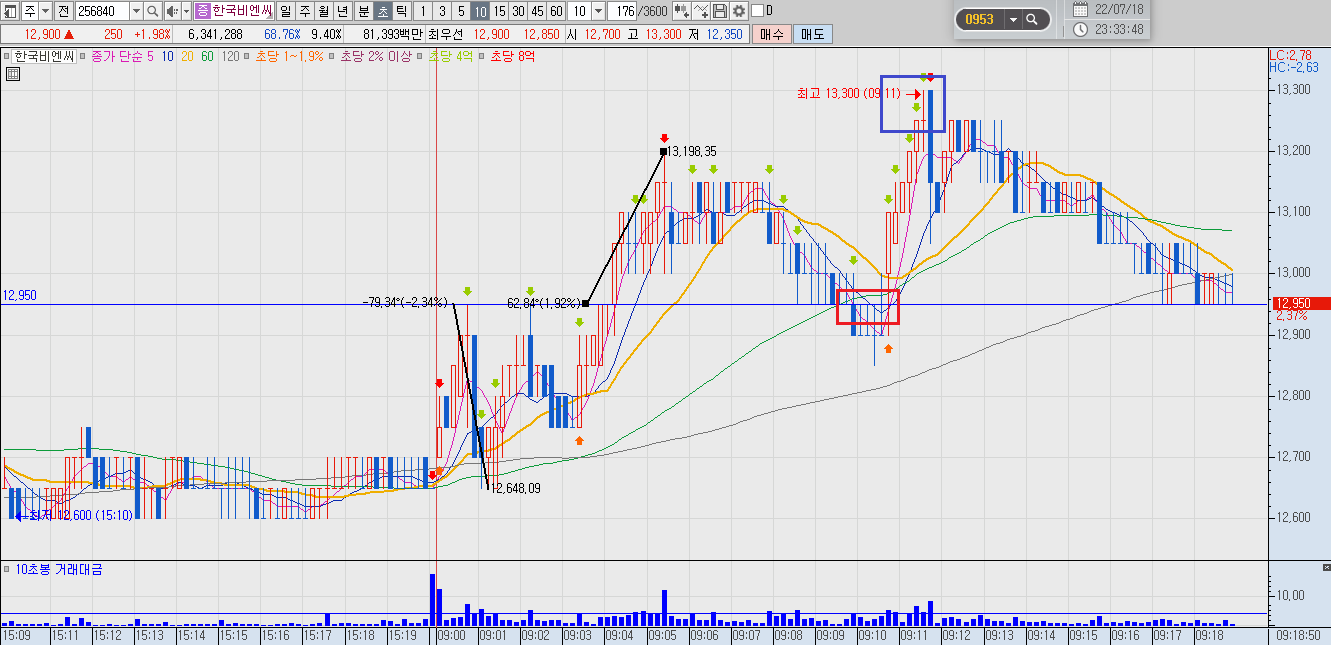Expand the 0953 screen number dropdown
This screenshot has height=645, width=1331.
[x=1012, y=19]
